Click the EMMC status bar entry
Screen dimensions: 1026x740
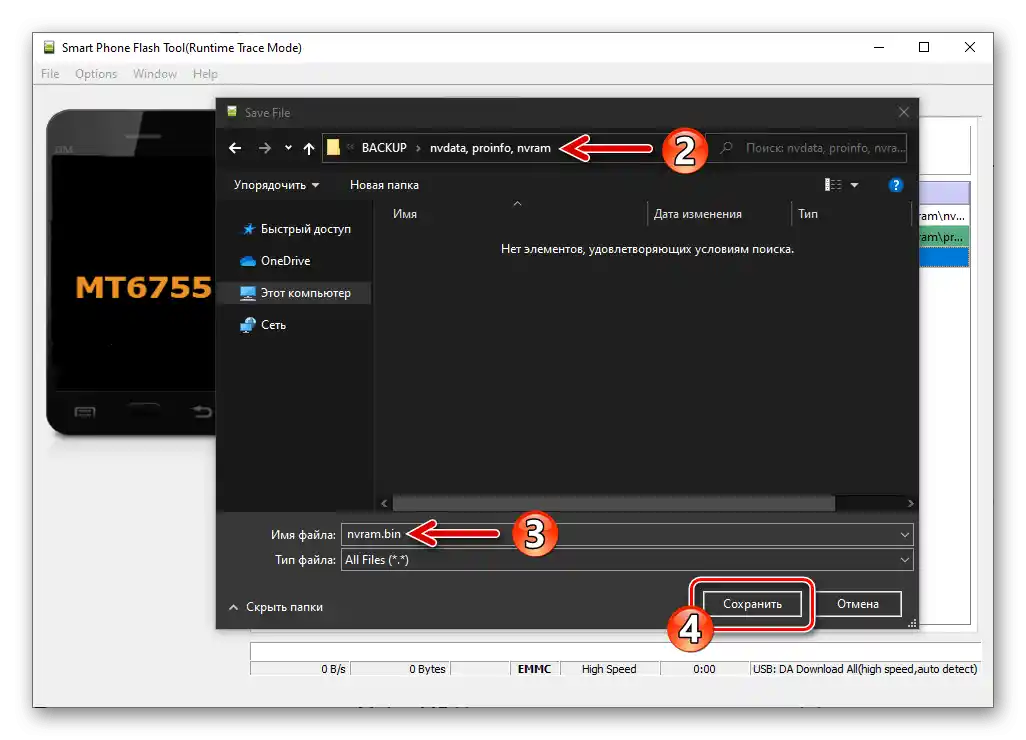tap(535, 669)
